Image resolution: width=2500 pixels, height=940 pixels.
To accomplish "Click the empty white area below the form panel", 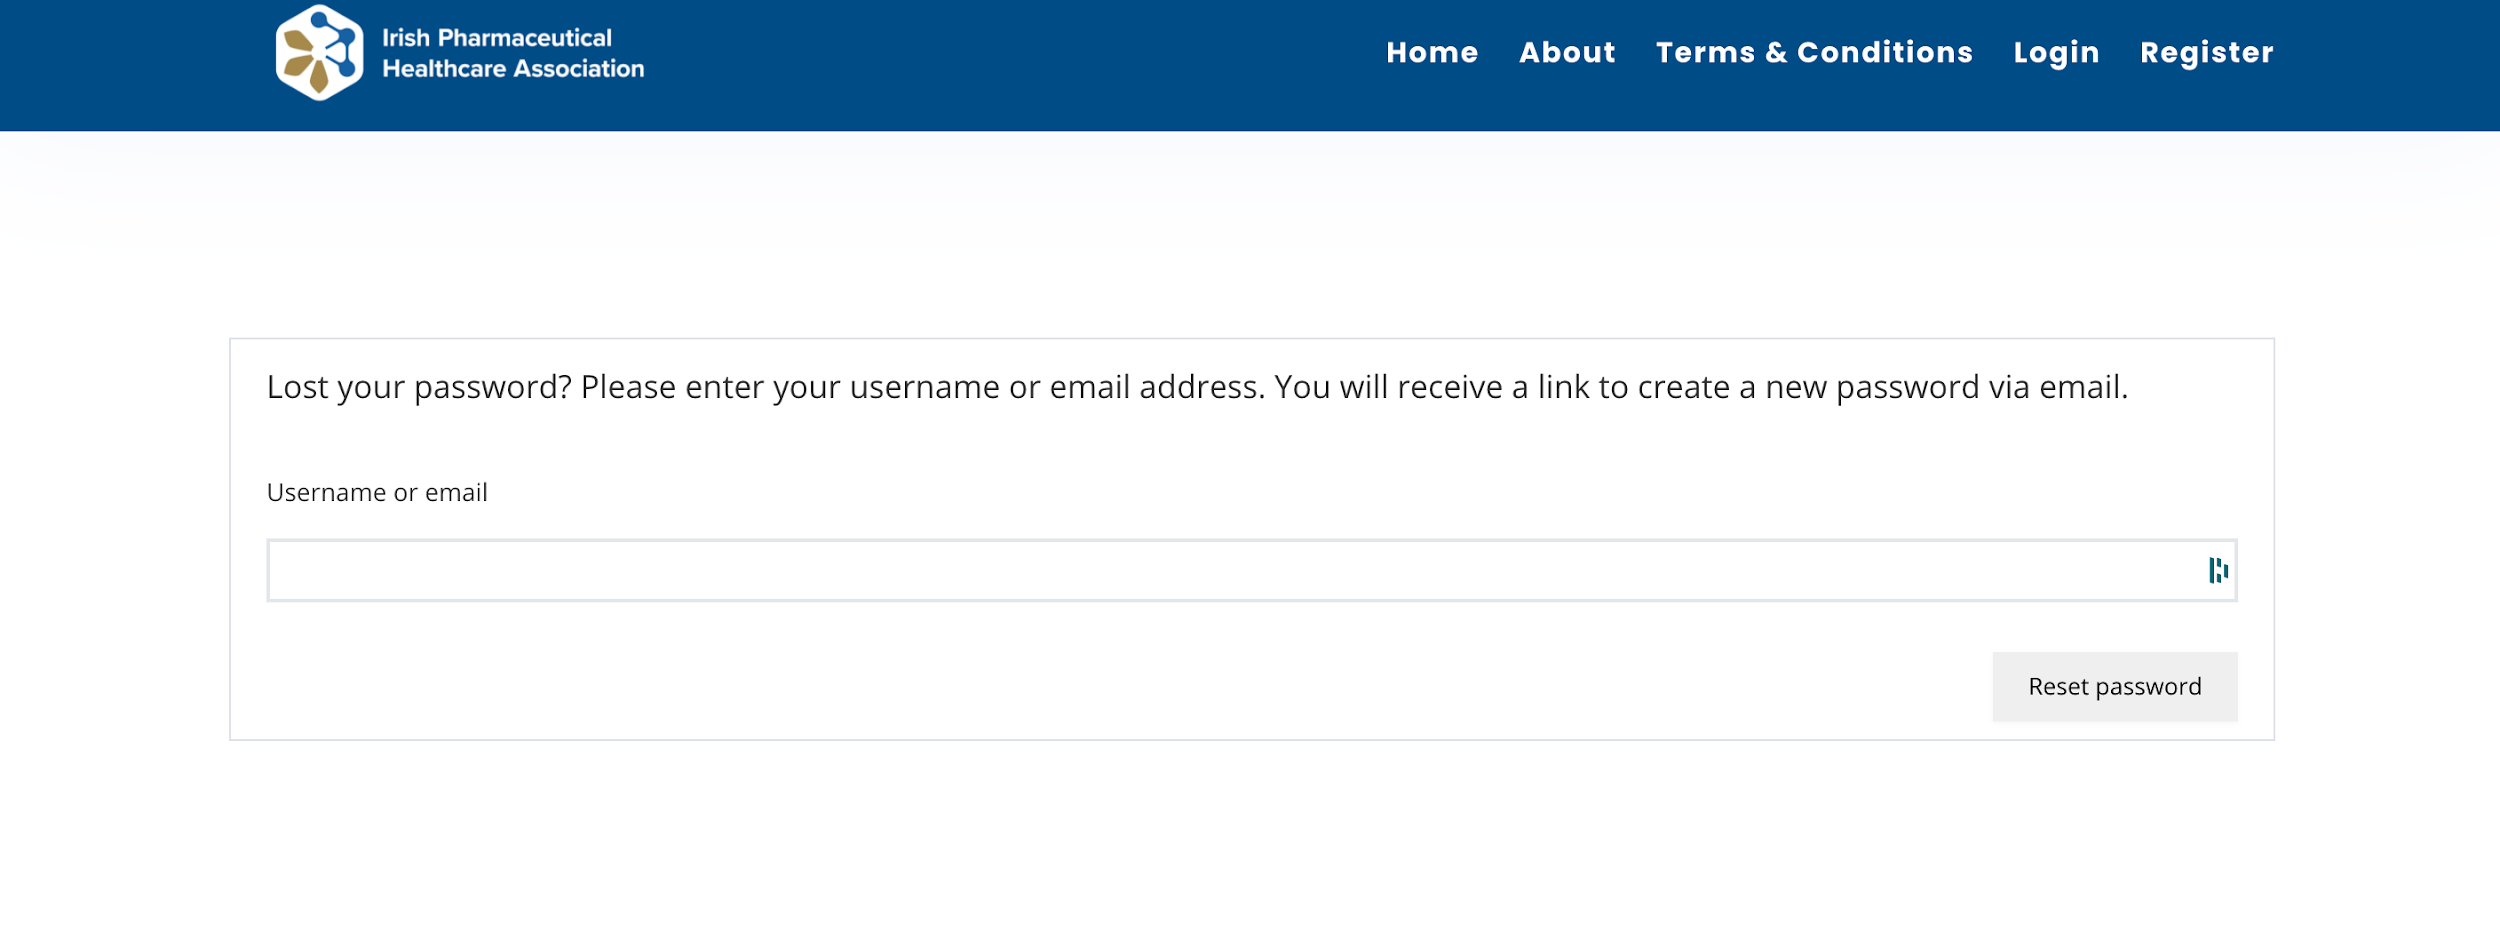I will (x=1250, y=840).
